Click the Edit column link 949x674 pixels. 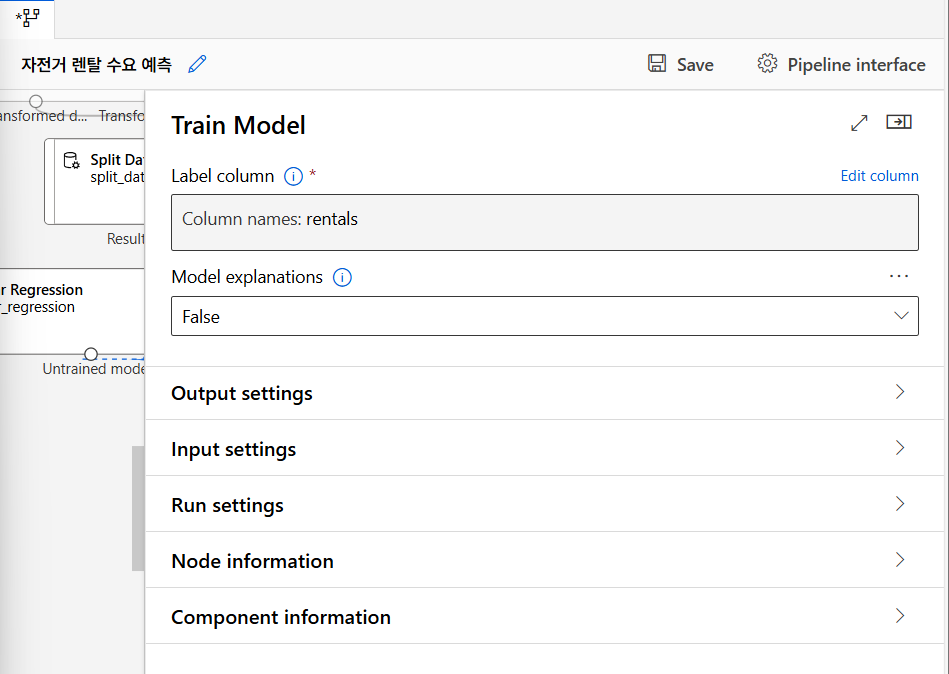point(879,176)
